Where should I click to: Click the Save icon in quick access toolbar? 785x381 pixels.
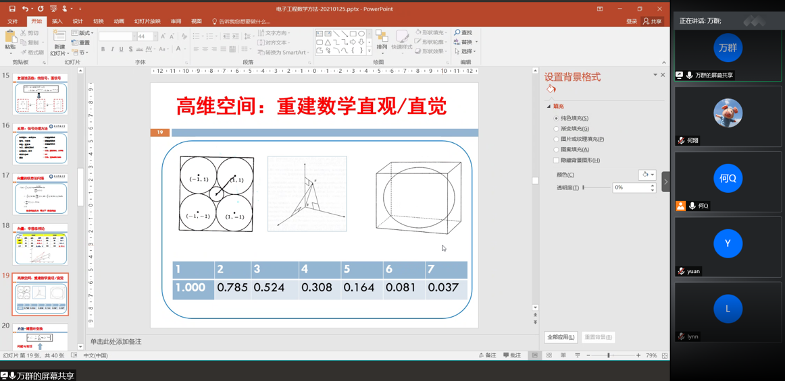[12, 9]
